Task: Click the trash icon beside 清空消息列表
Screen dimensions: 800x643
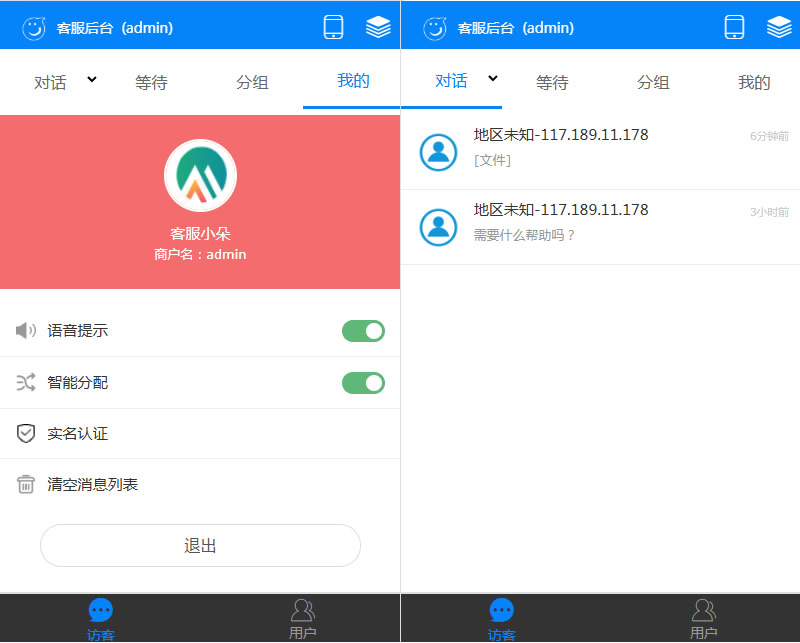Action: click(x=26, y=484)
